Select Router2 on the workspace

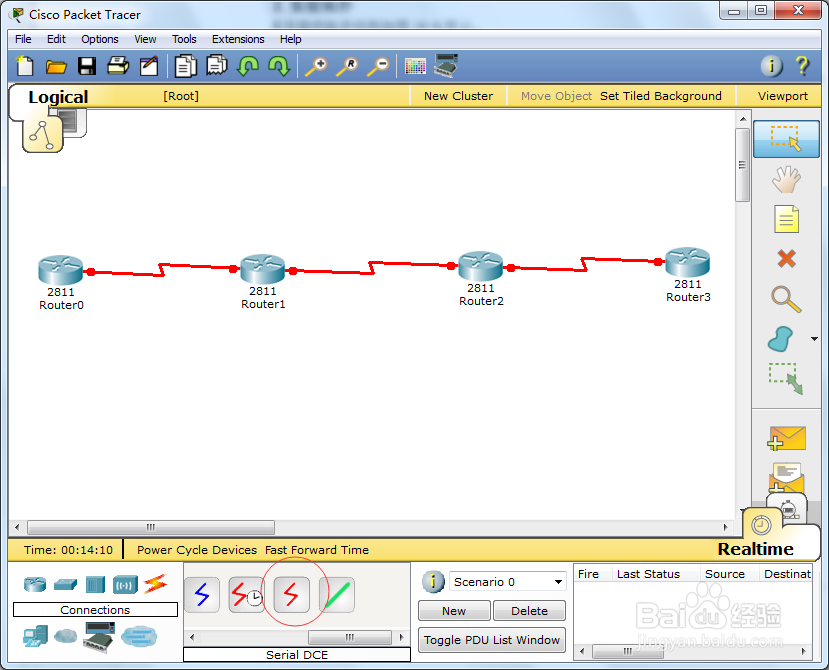point(481,266)
